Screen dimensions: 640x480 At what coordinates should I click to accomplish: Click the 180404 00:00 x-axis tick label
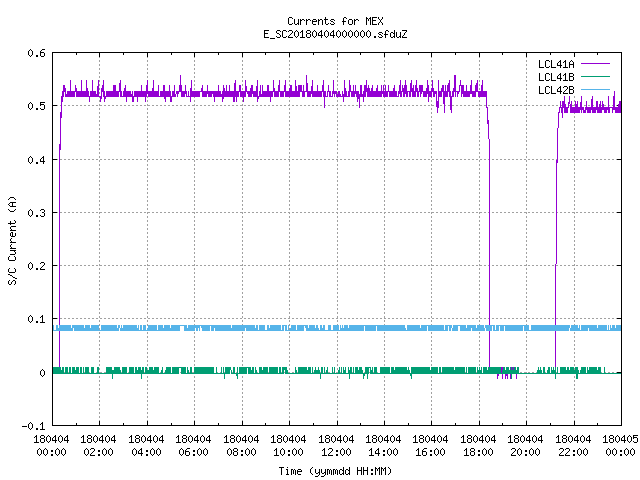point(51,446)
